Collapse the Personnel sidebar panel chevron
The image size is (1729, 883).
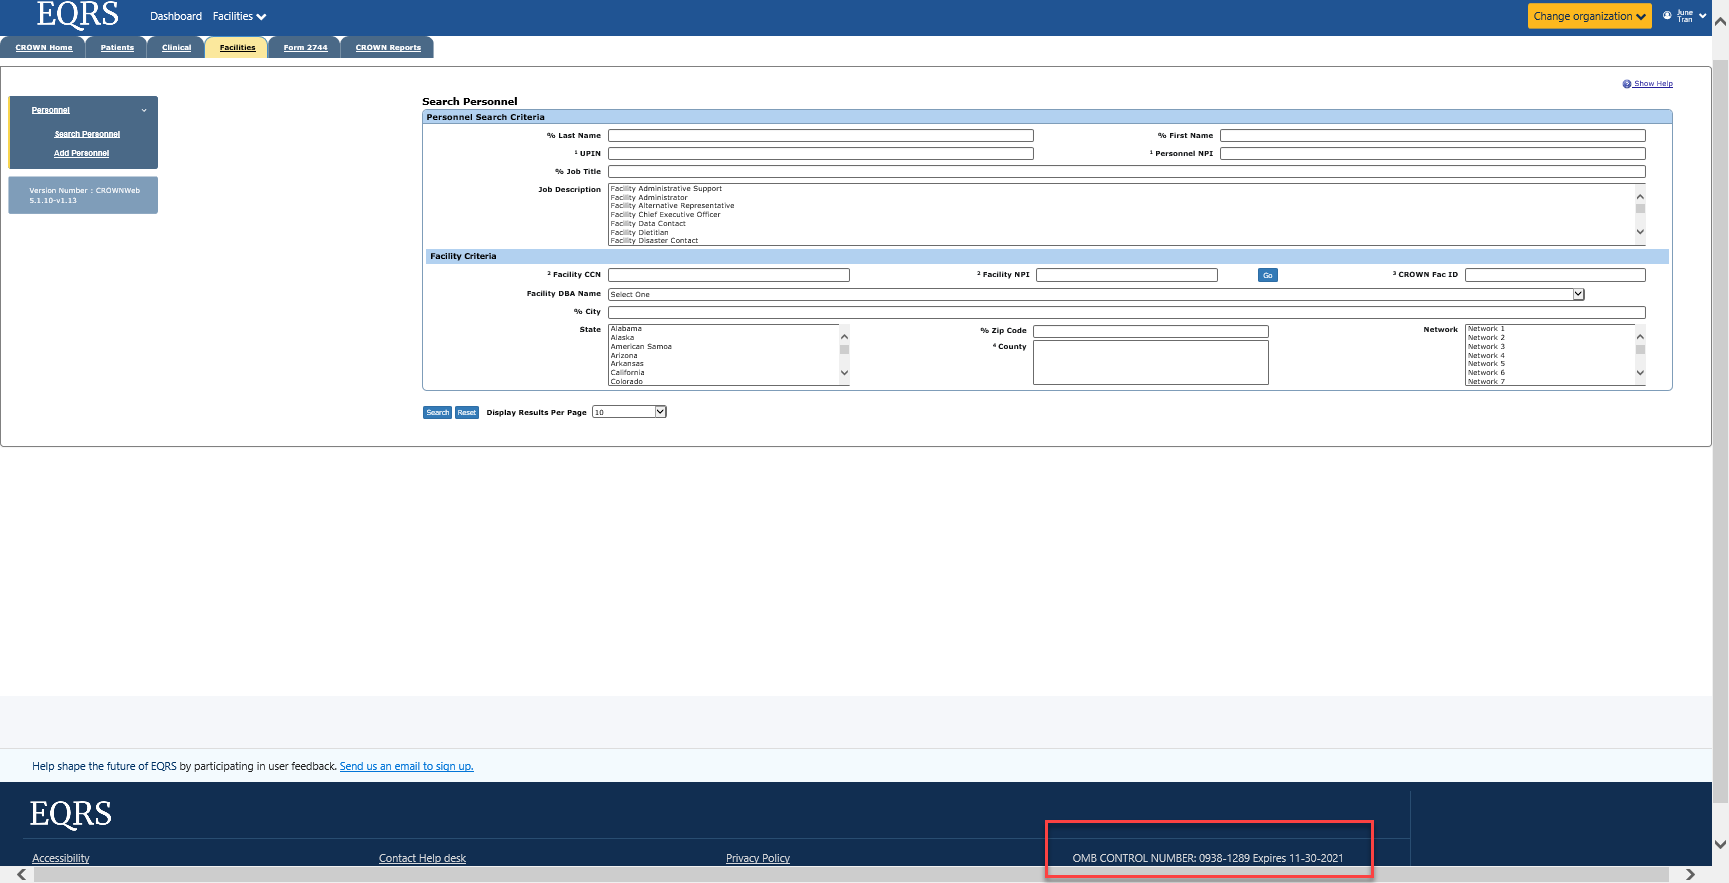(x=144, y=110)
